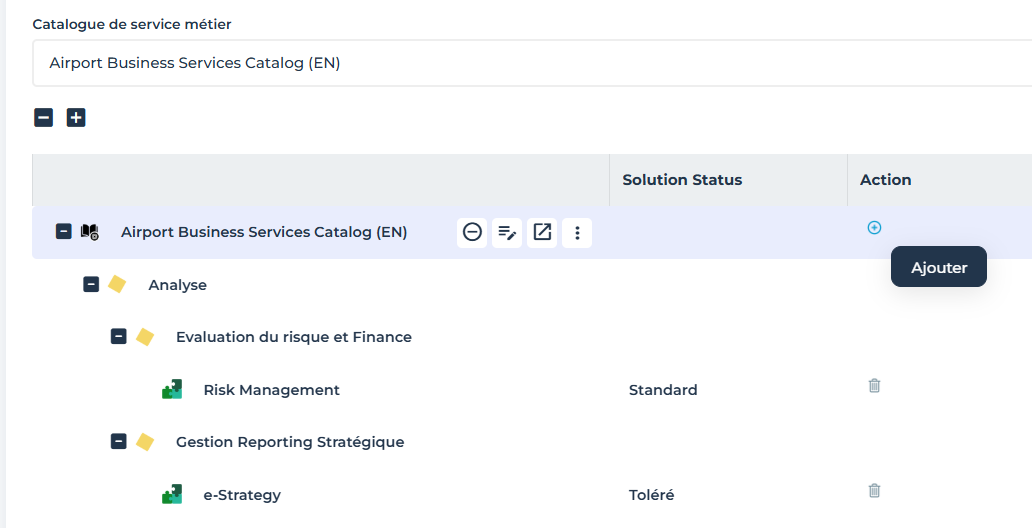The image size is (1032, 528).
Task: Collapse Evaluation du risque et Finance node
Action: coord(118,337)
